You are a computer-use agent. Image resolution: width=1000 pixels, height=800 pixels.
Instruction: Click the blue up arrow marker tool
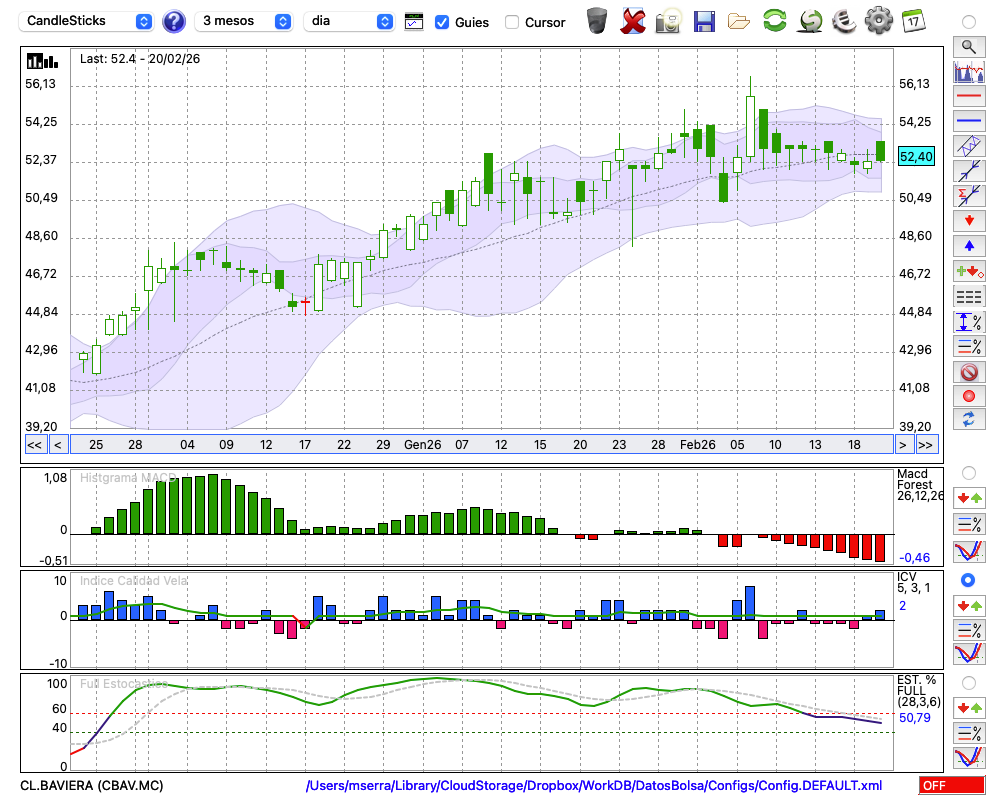pyautogui.click(x=968, y=245)
